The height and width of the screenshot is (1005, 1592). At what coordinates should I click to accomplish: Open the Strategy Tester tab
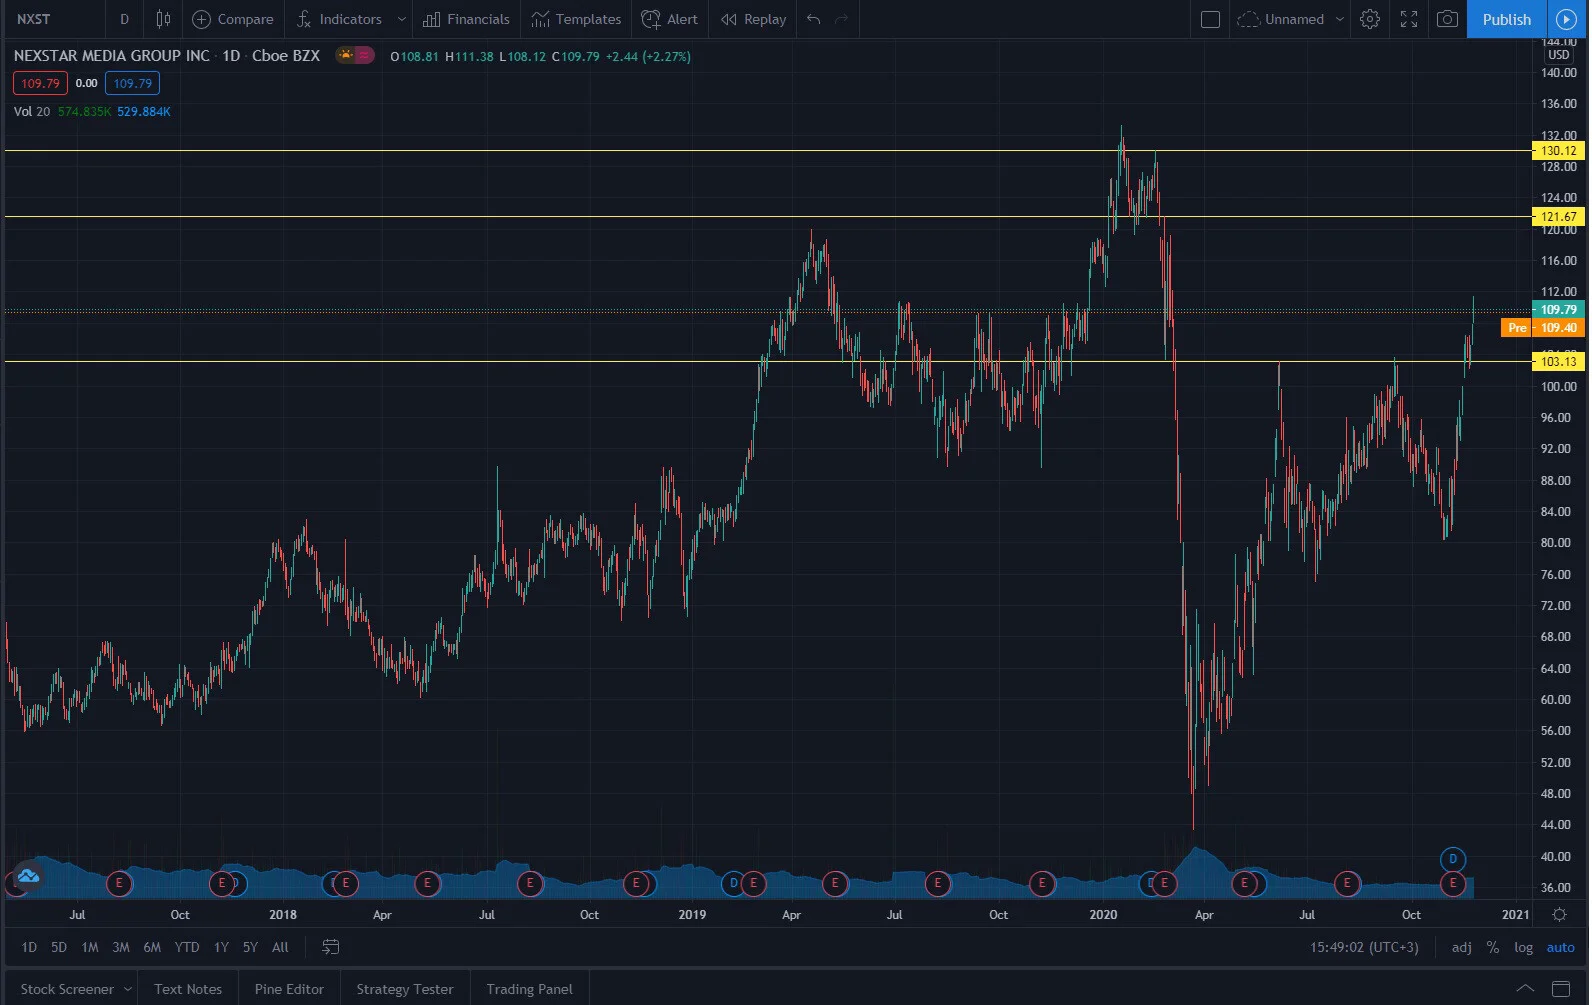pos(405,989)
